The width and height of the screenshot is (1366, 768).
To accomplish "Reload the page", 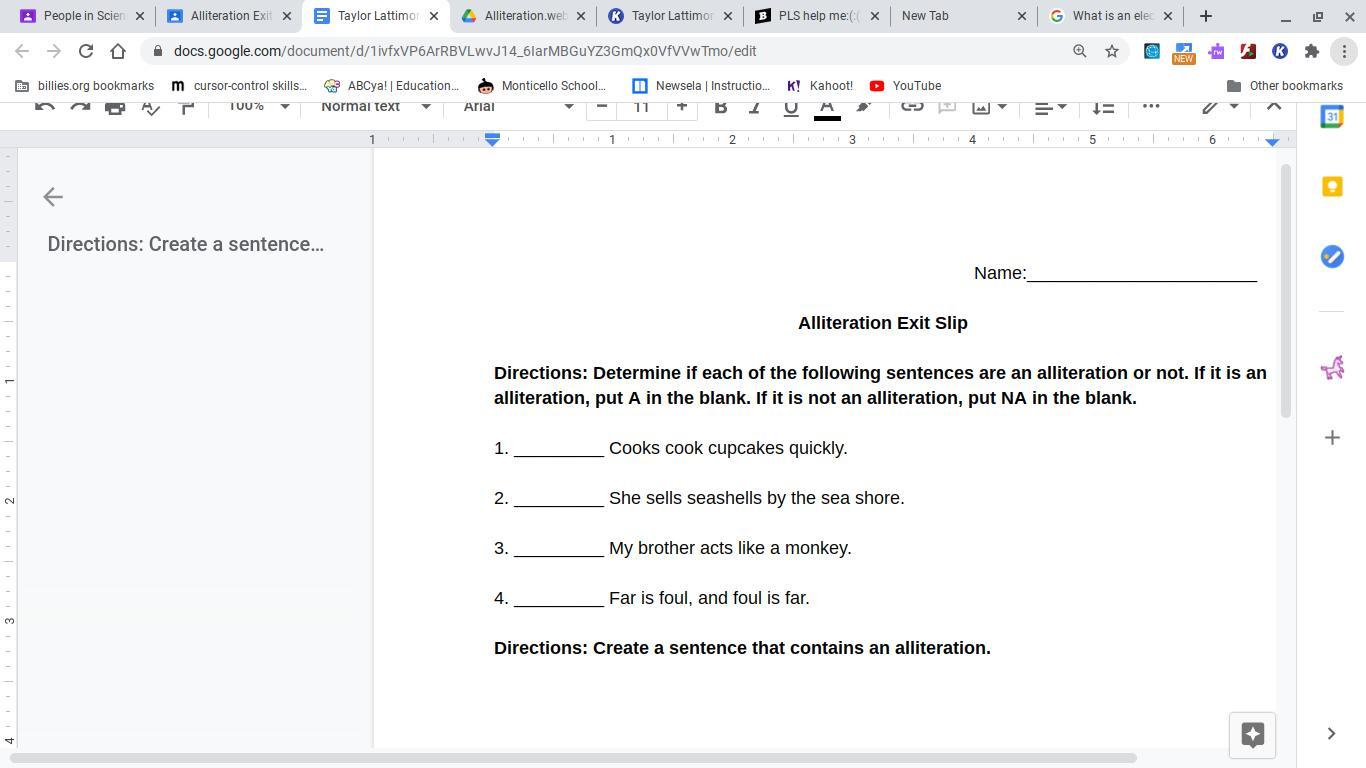I will (86, 51).
